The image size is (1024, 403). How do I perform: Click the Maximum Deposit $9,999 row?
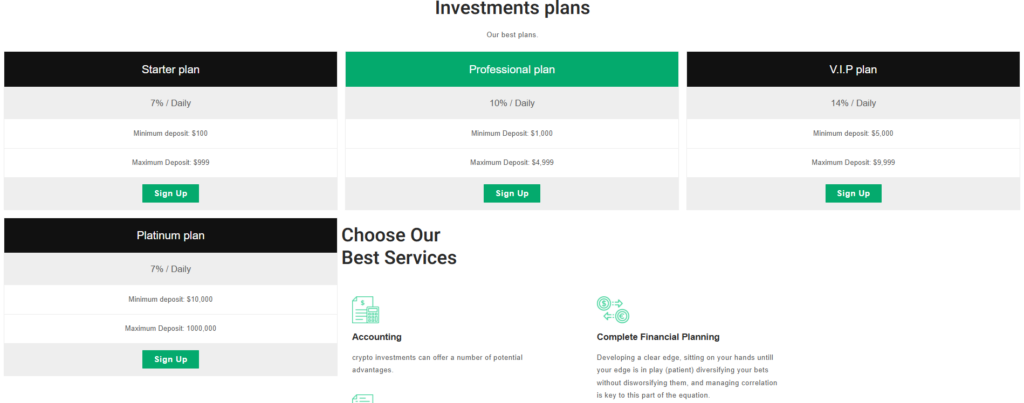(853, 162)
